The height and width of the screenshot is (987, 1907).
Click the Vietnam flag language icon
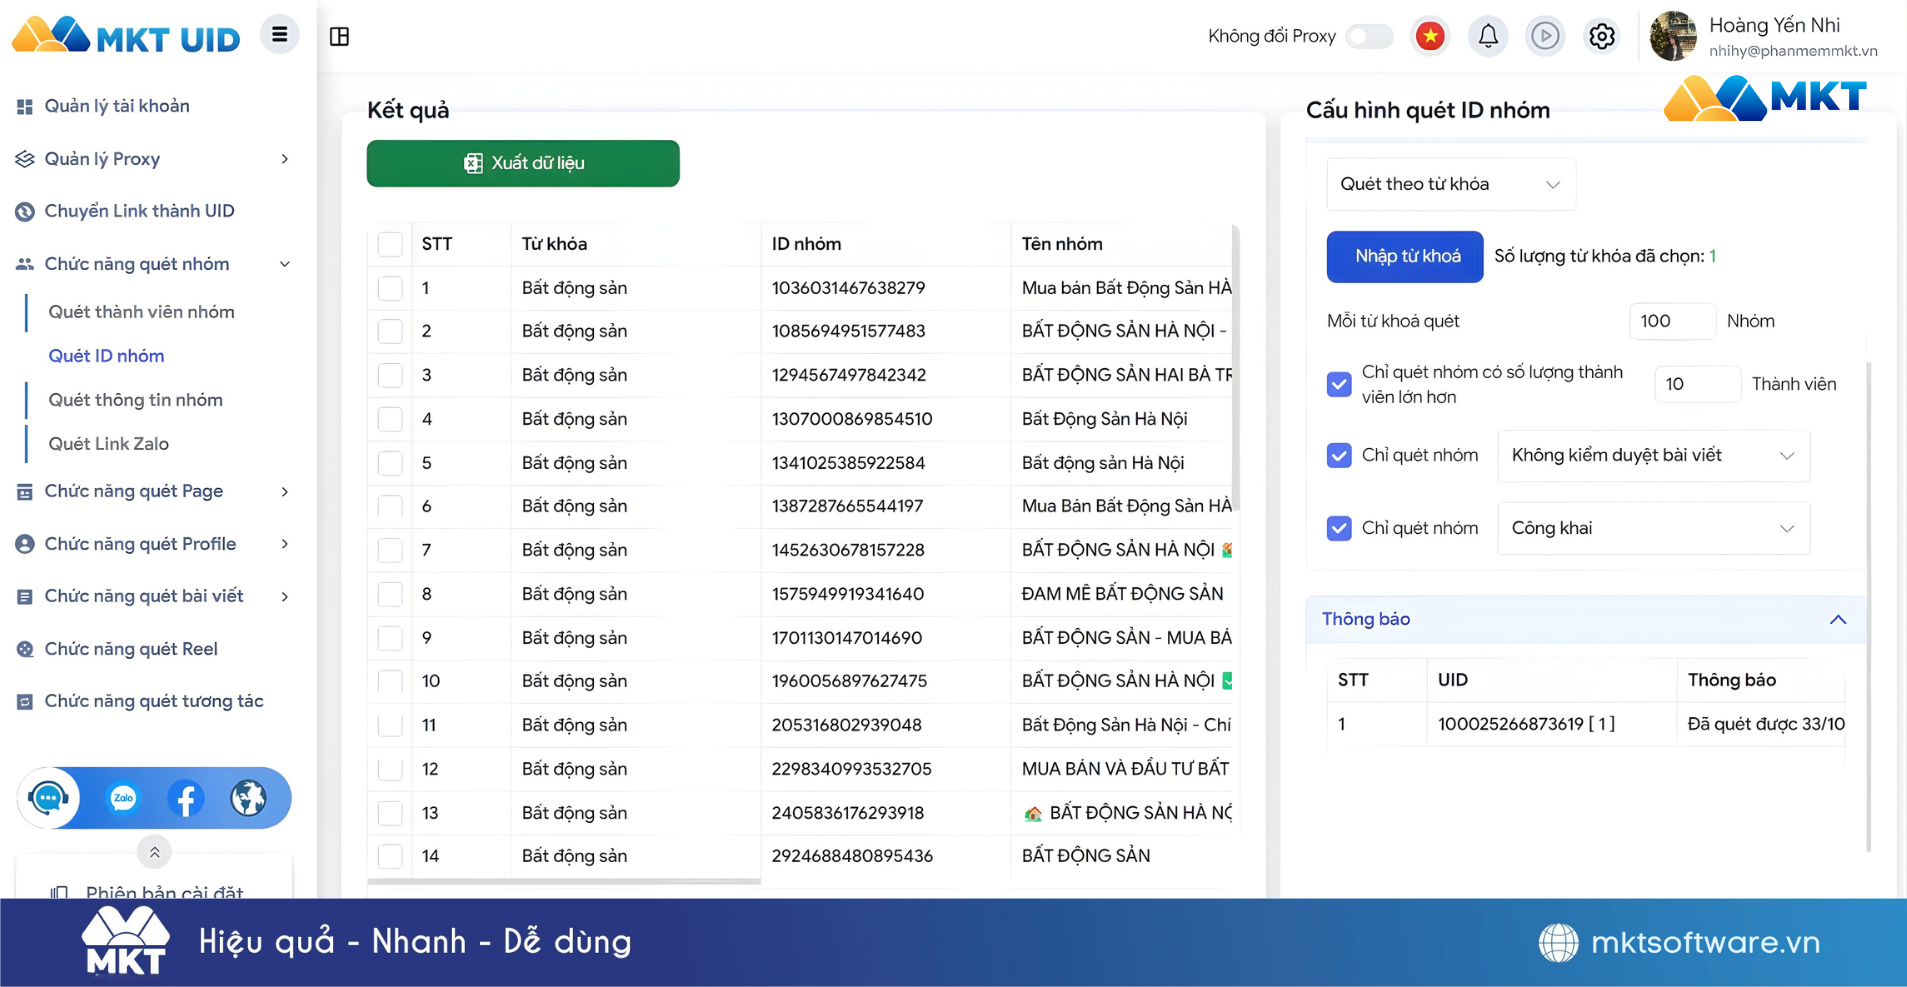tap(1430, 37)
